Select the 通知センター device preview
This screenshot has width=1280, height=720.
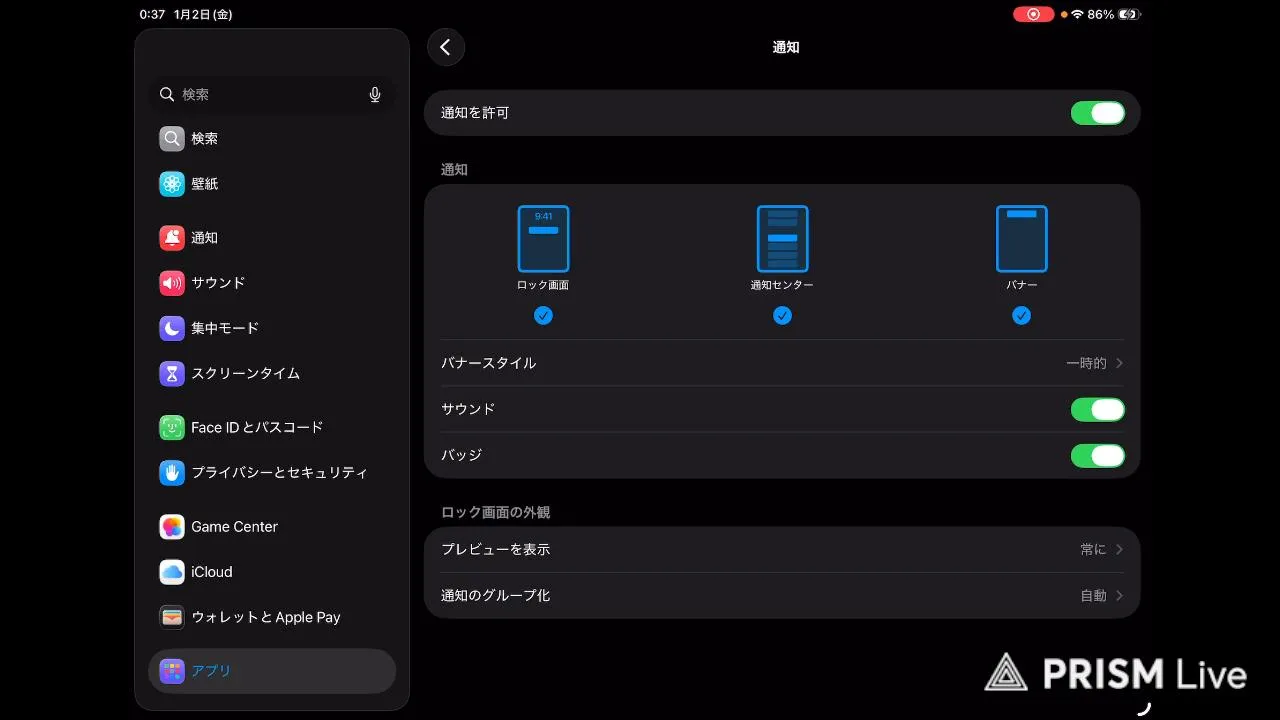tap(782, 238)
